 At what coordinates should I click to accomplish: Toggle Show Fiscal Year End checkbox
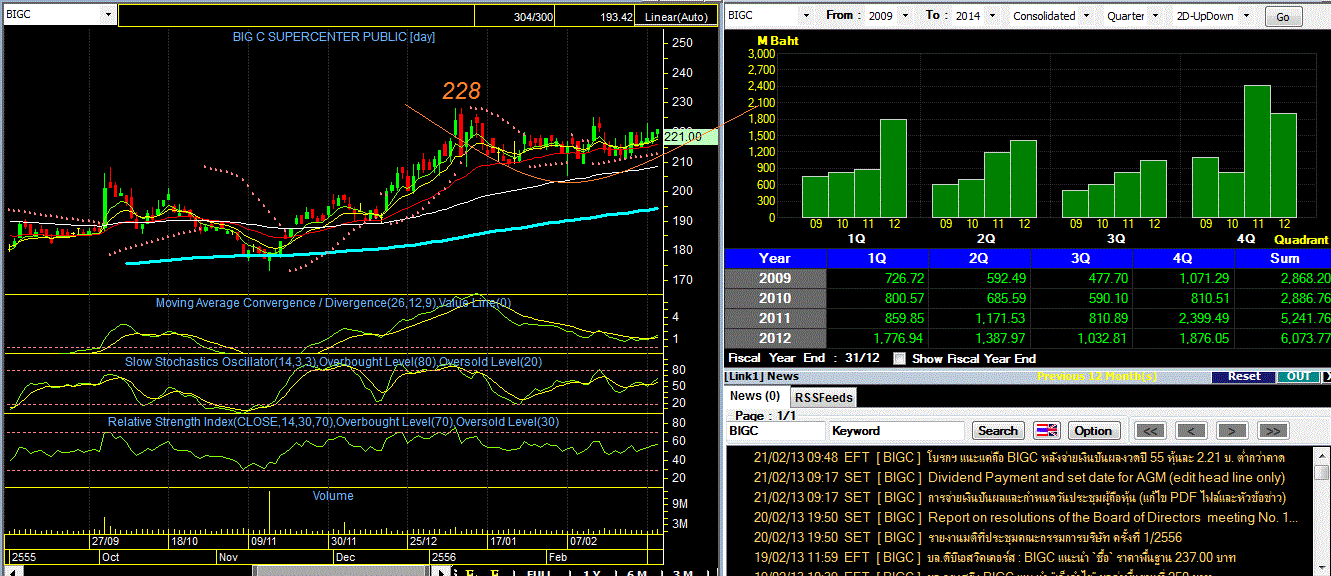coord(899,358)
